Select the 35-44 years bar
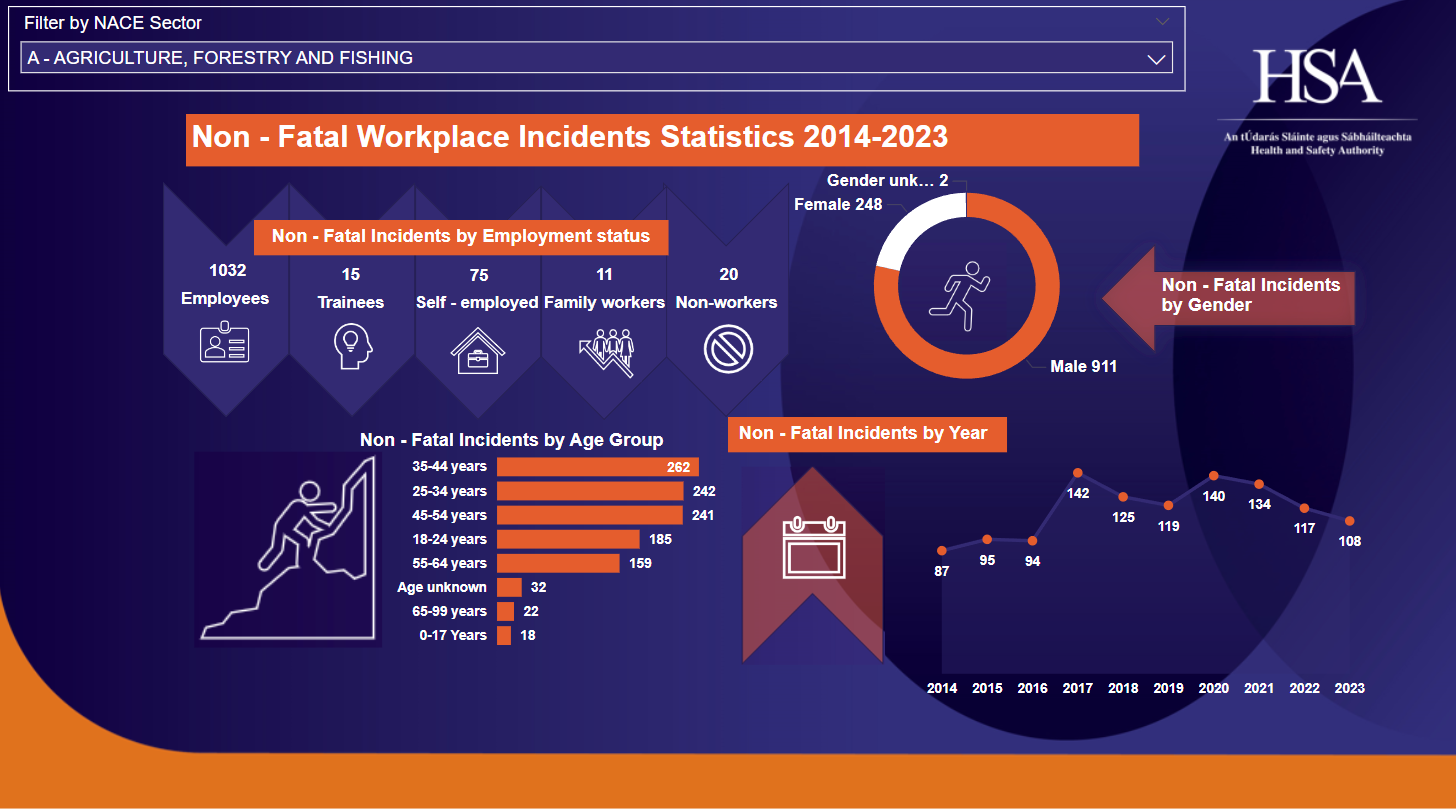 pyautogui.click(x=597, y=467)
